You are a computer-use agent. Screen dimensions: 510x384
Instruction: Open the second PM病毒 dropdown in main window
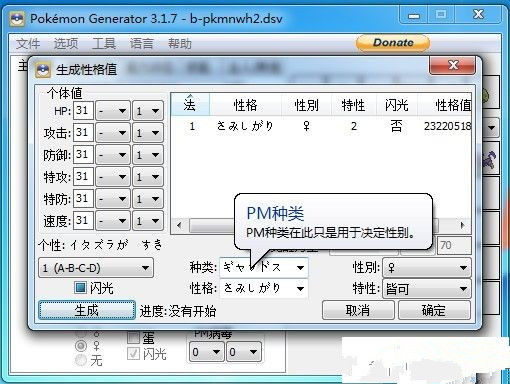(243, 351)
